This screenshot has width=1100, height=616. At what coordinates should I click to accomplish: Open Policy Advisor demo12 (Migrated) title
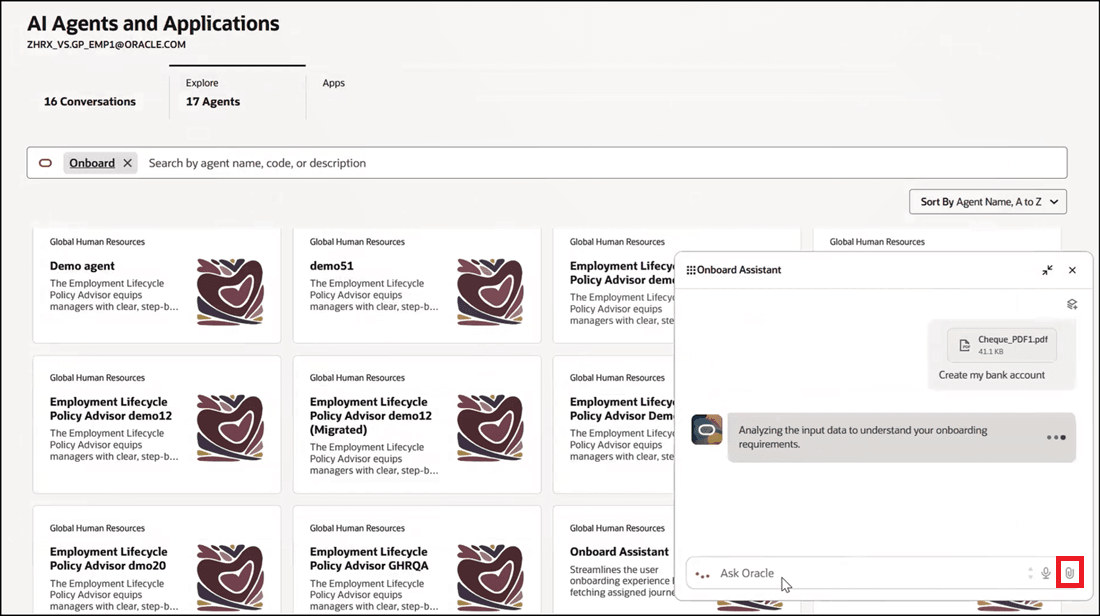click(x=370, y=416)
